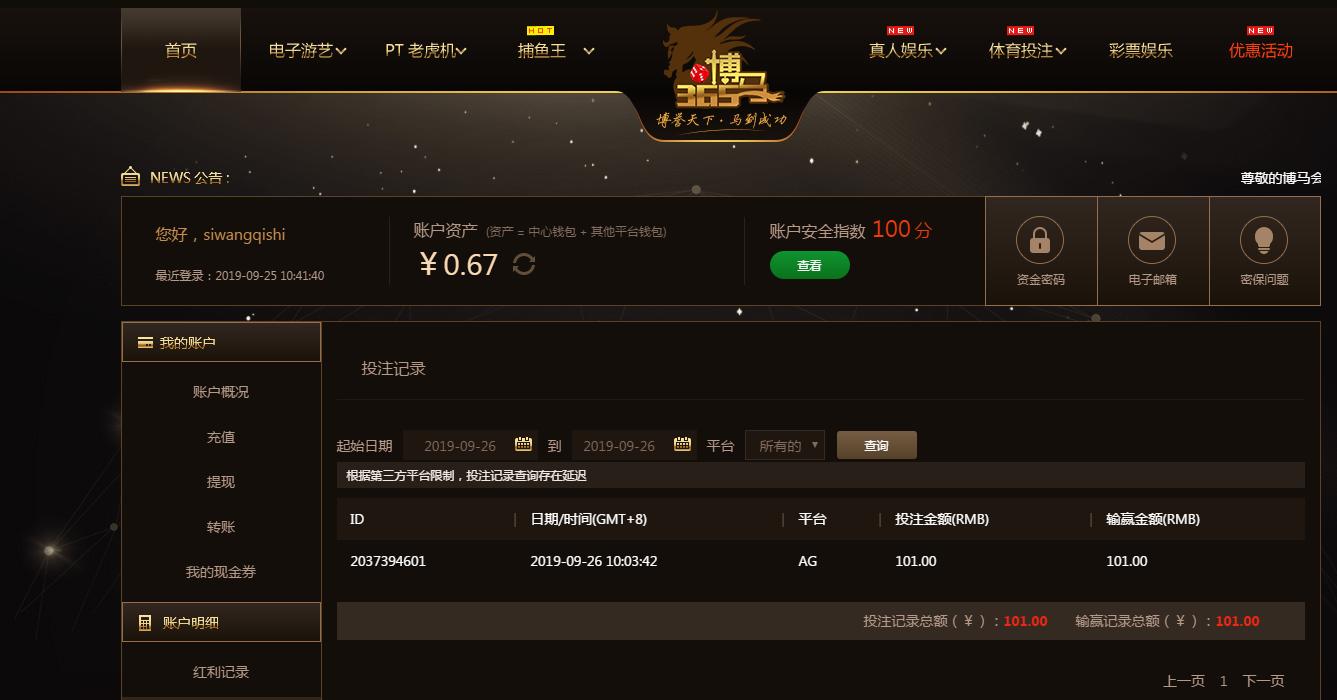Expand the 电子游艺 menu
The height and width of the screenshot is (700, 1337).
click(x=307, y=50)
